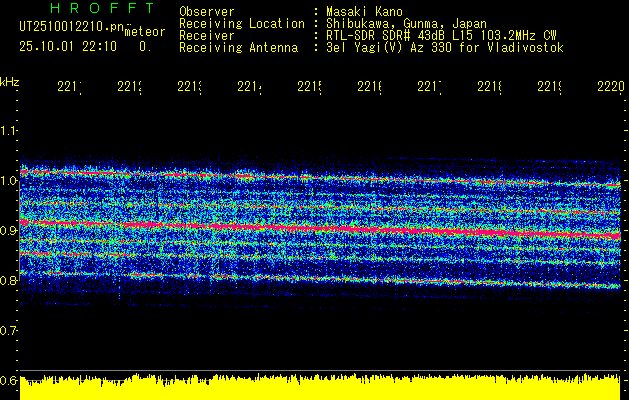Click the 2215 time marker
Image resolution: width=629 pixels, height=400 pixels.
310,86
